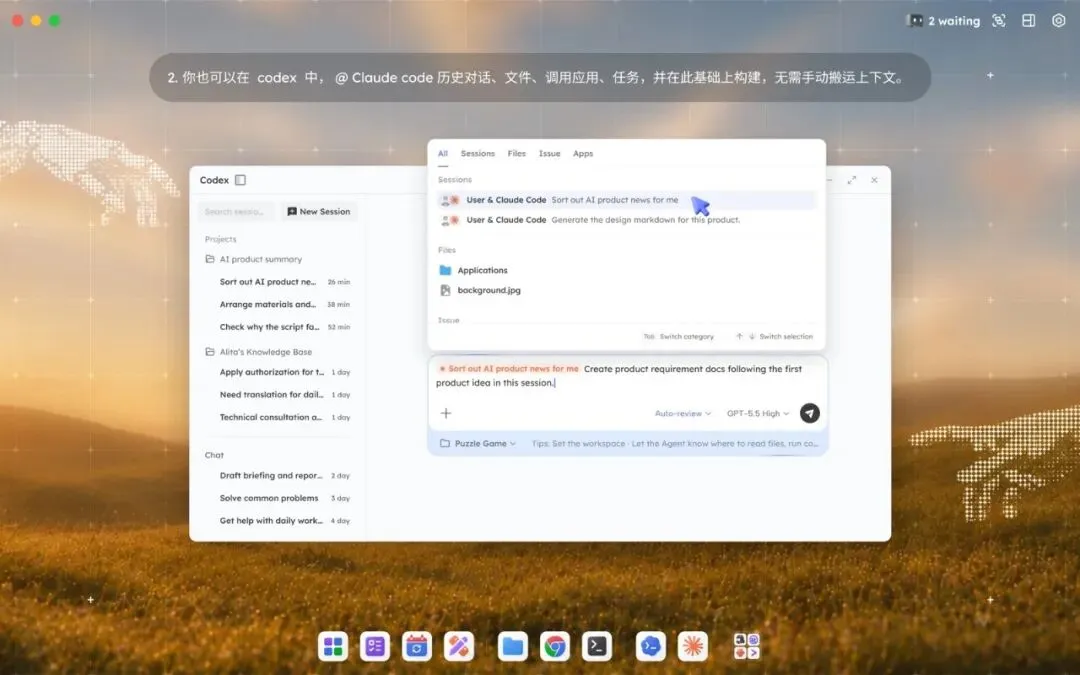This screenshot has height=675, width=1080.
Task: Open 'Sort out AI product ne..' sidebar session
Action: point(284,282)
